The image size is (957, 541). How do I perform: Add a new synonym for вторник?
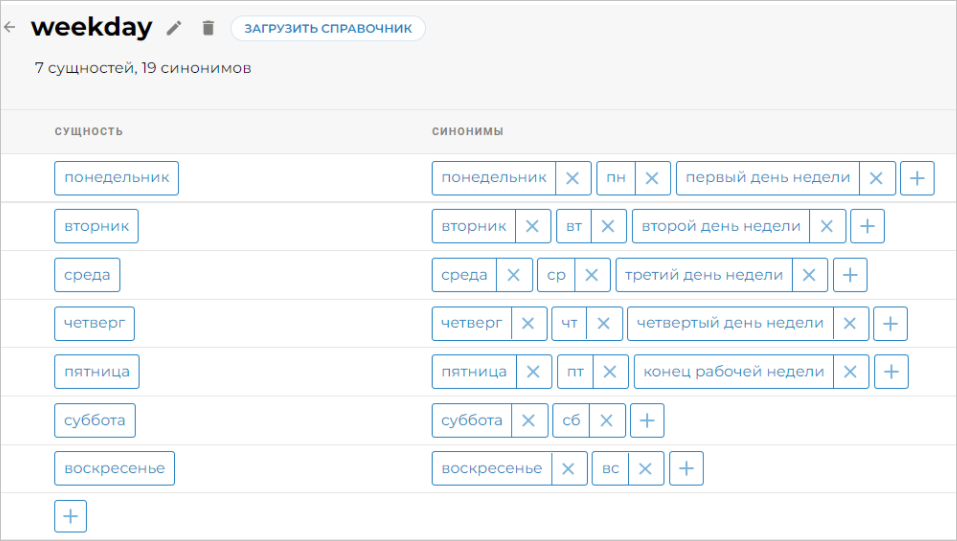[x=867, y=226]
